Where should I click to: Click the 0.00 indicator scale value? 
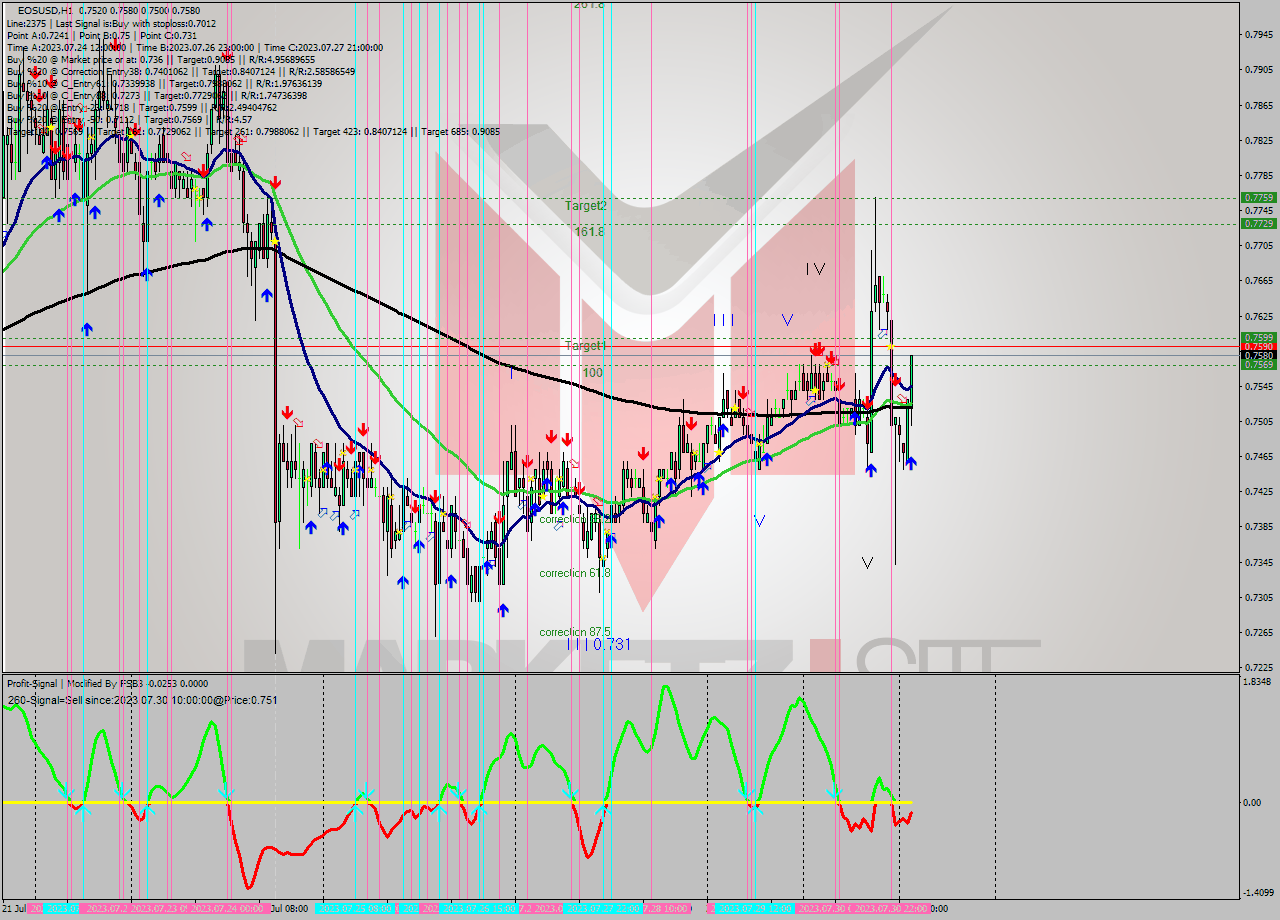click(x=1254, y=802)
